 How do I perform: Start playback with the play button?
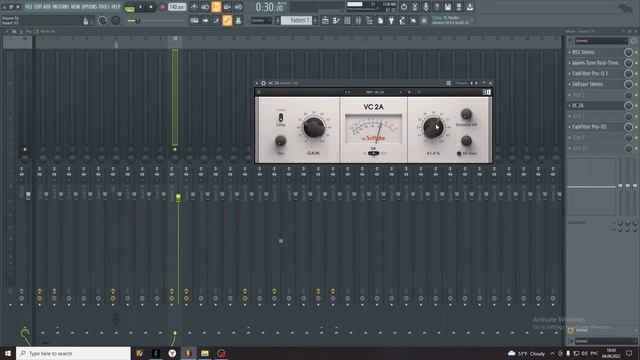[x=140, y=7]
